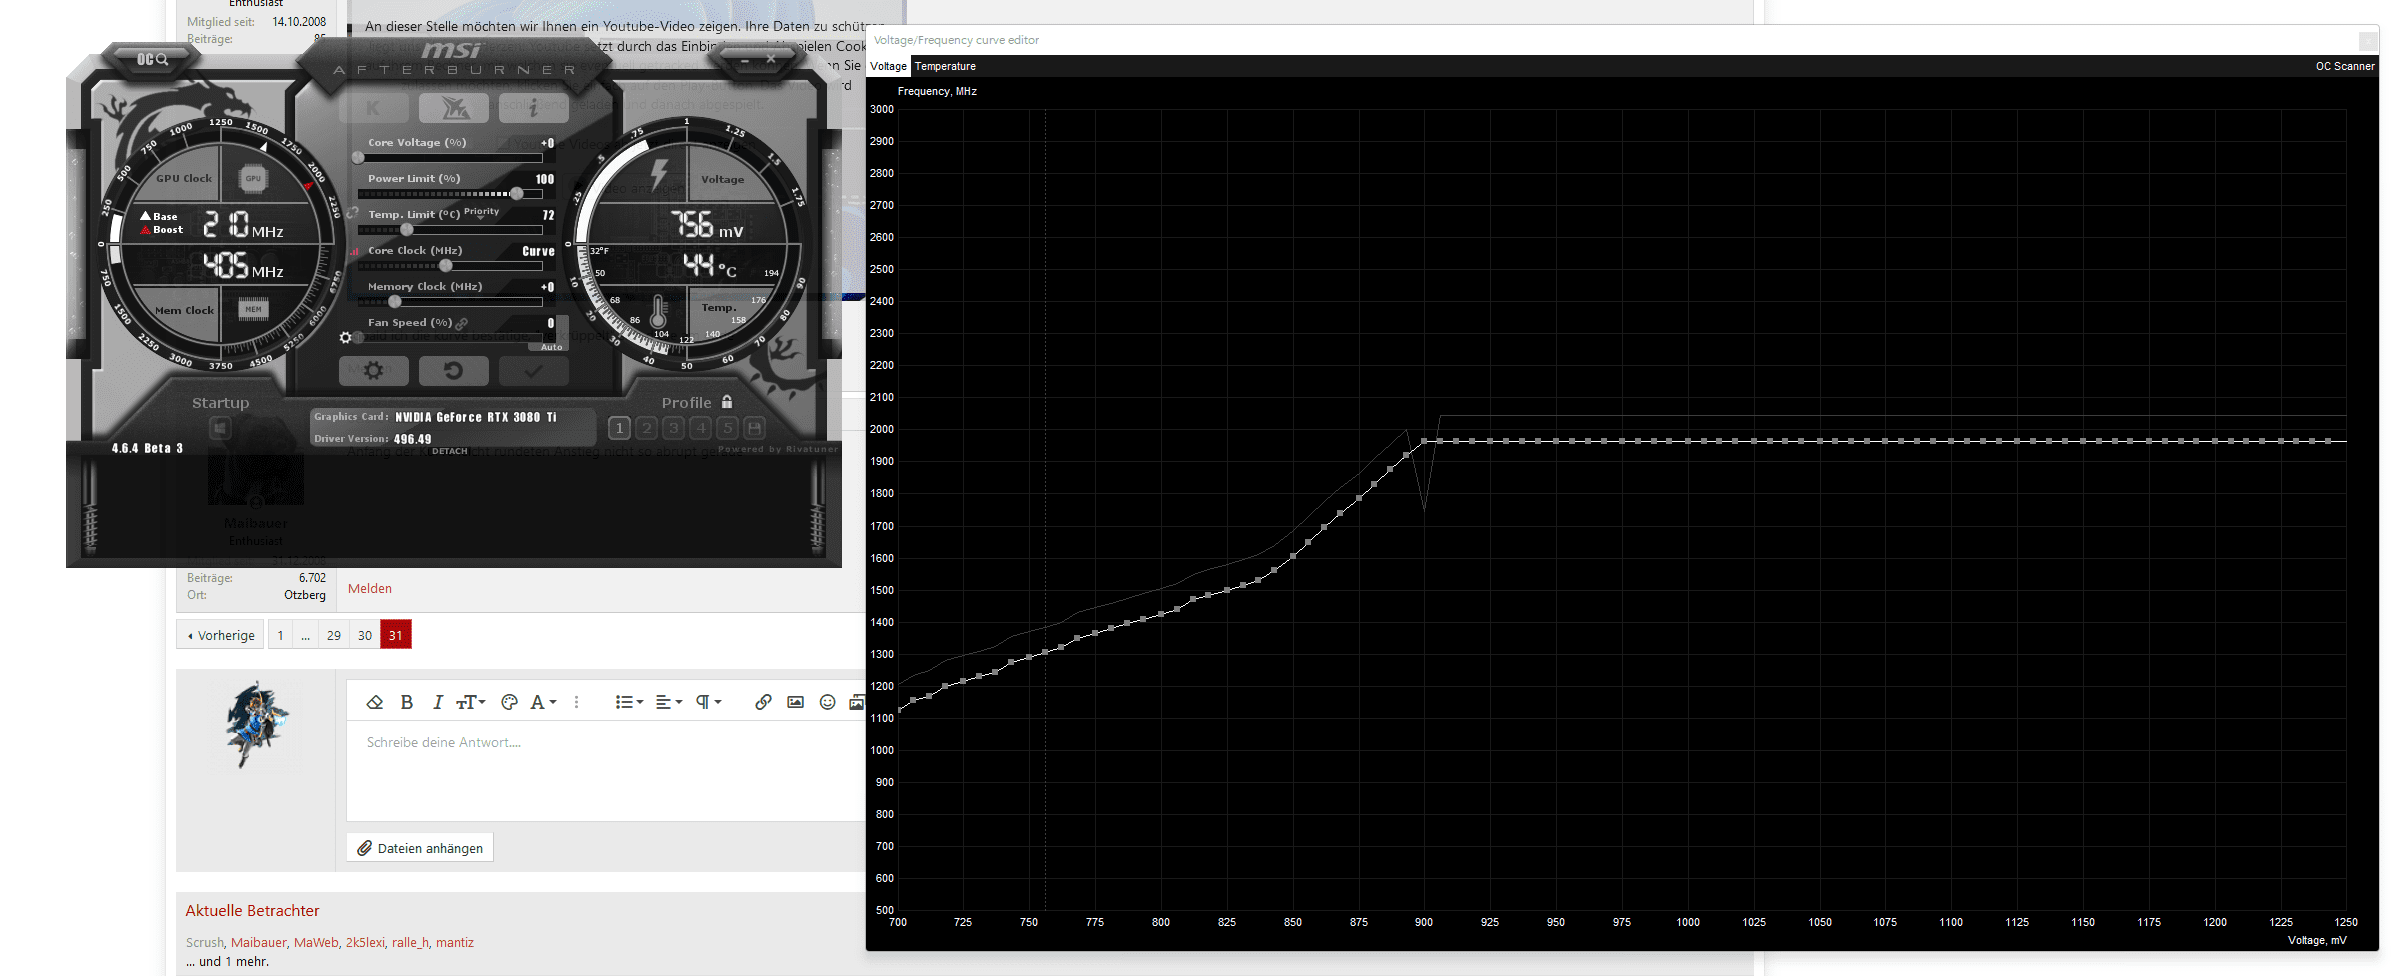
Task: Select profile slot 1
Action: coord(619,428)
